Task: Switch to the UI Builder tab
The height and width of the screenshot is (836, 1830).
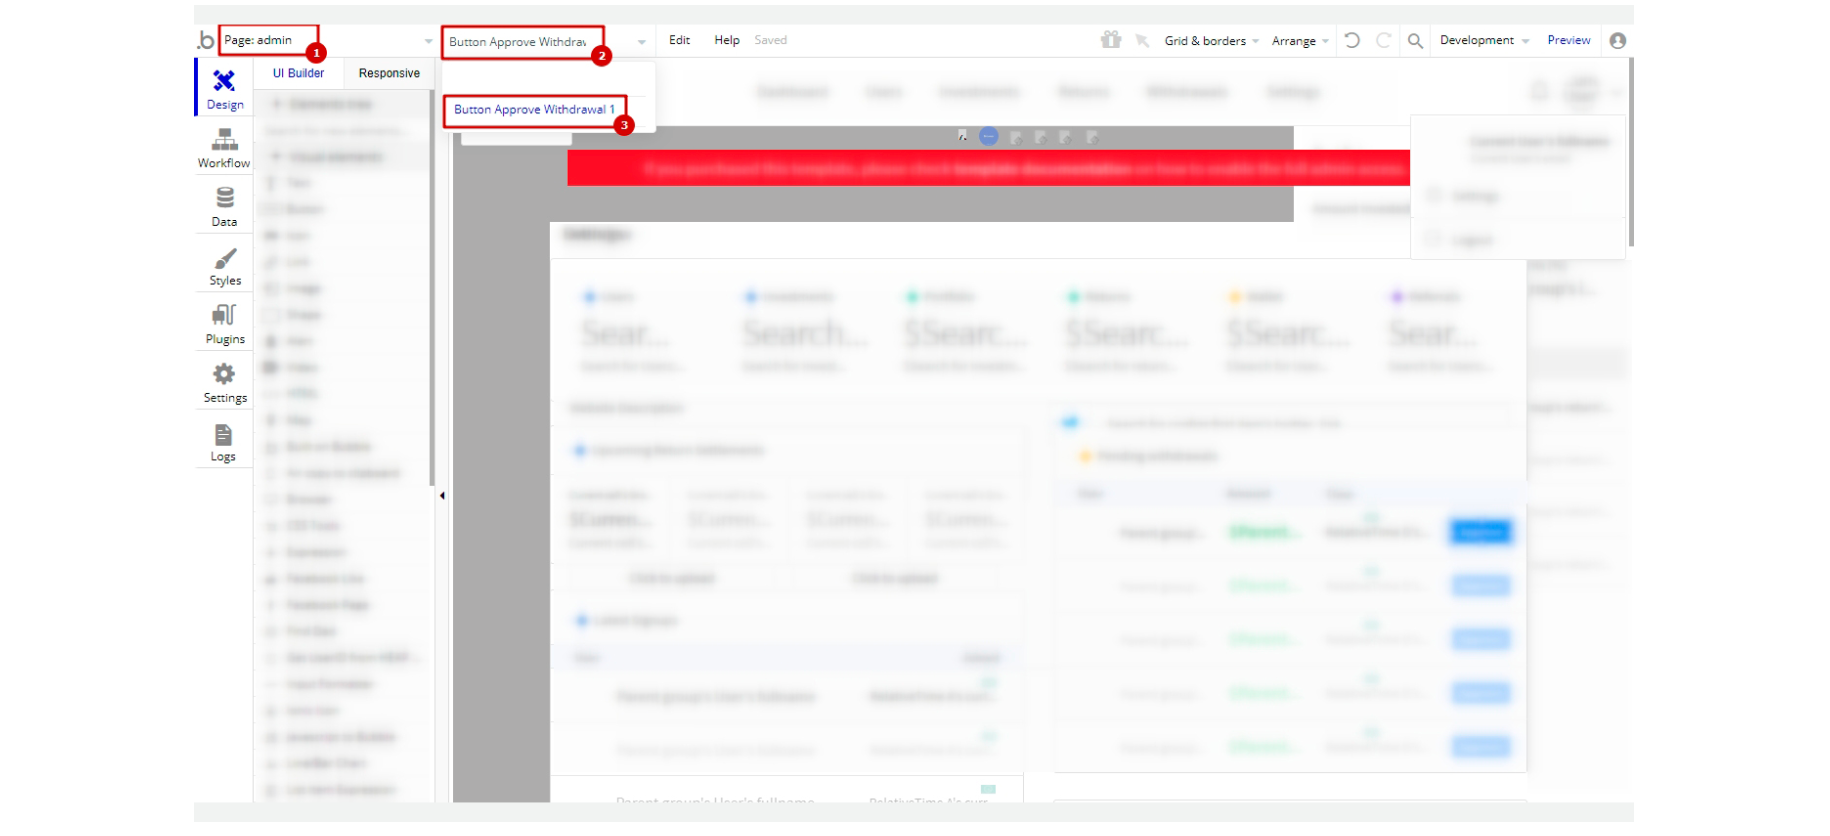Action: (298, 73)
